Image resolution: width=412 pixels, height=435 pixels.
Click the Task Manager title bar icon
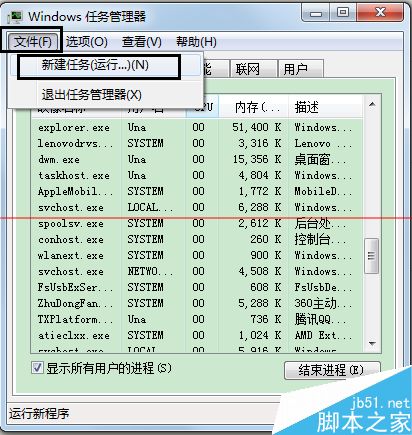[15, 17]
